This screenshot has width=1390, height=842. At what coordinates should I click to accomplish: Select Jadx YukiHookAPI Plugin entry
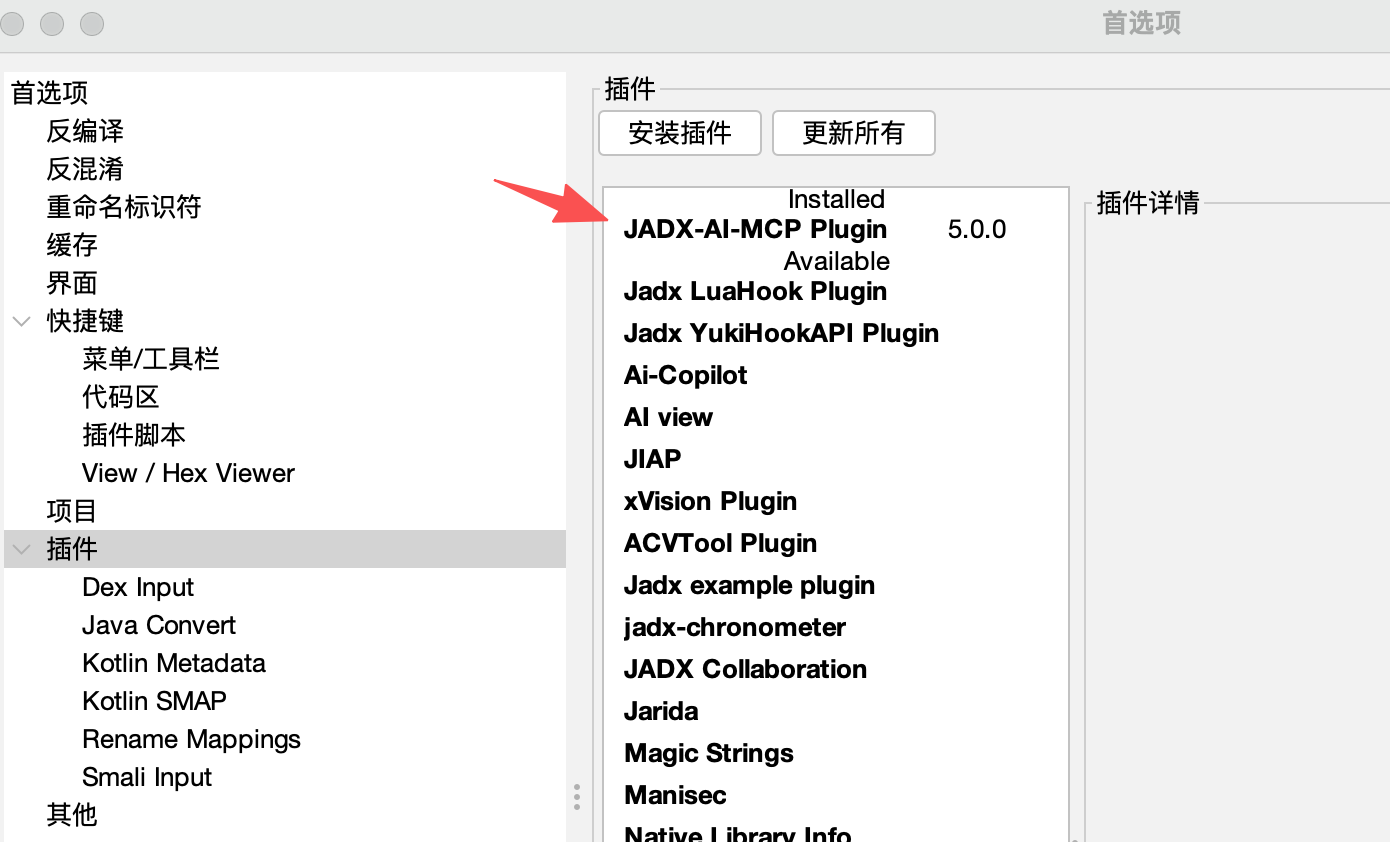pos(781,334)
